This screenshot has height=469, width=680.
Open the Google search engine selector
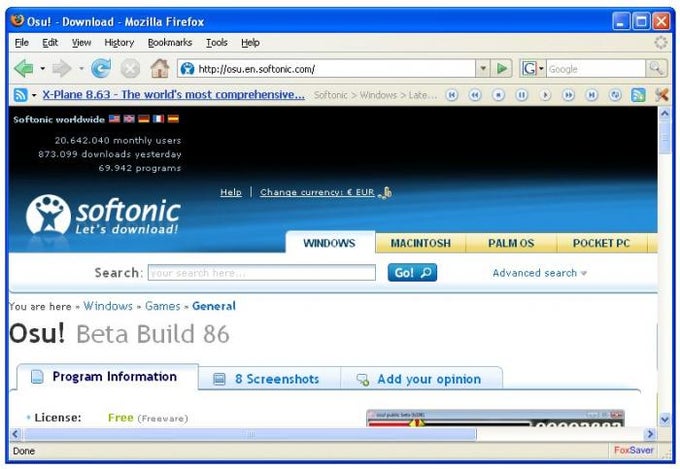(533, 69)
